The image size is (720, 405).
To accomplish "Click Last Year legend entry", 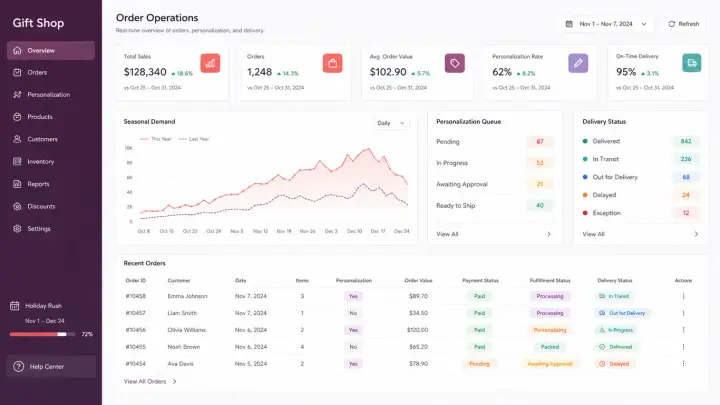I will click(194, 139).
